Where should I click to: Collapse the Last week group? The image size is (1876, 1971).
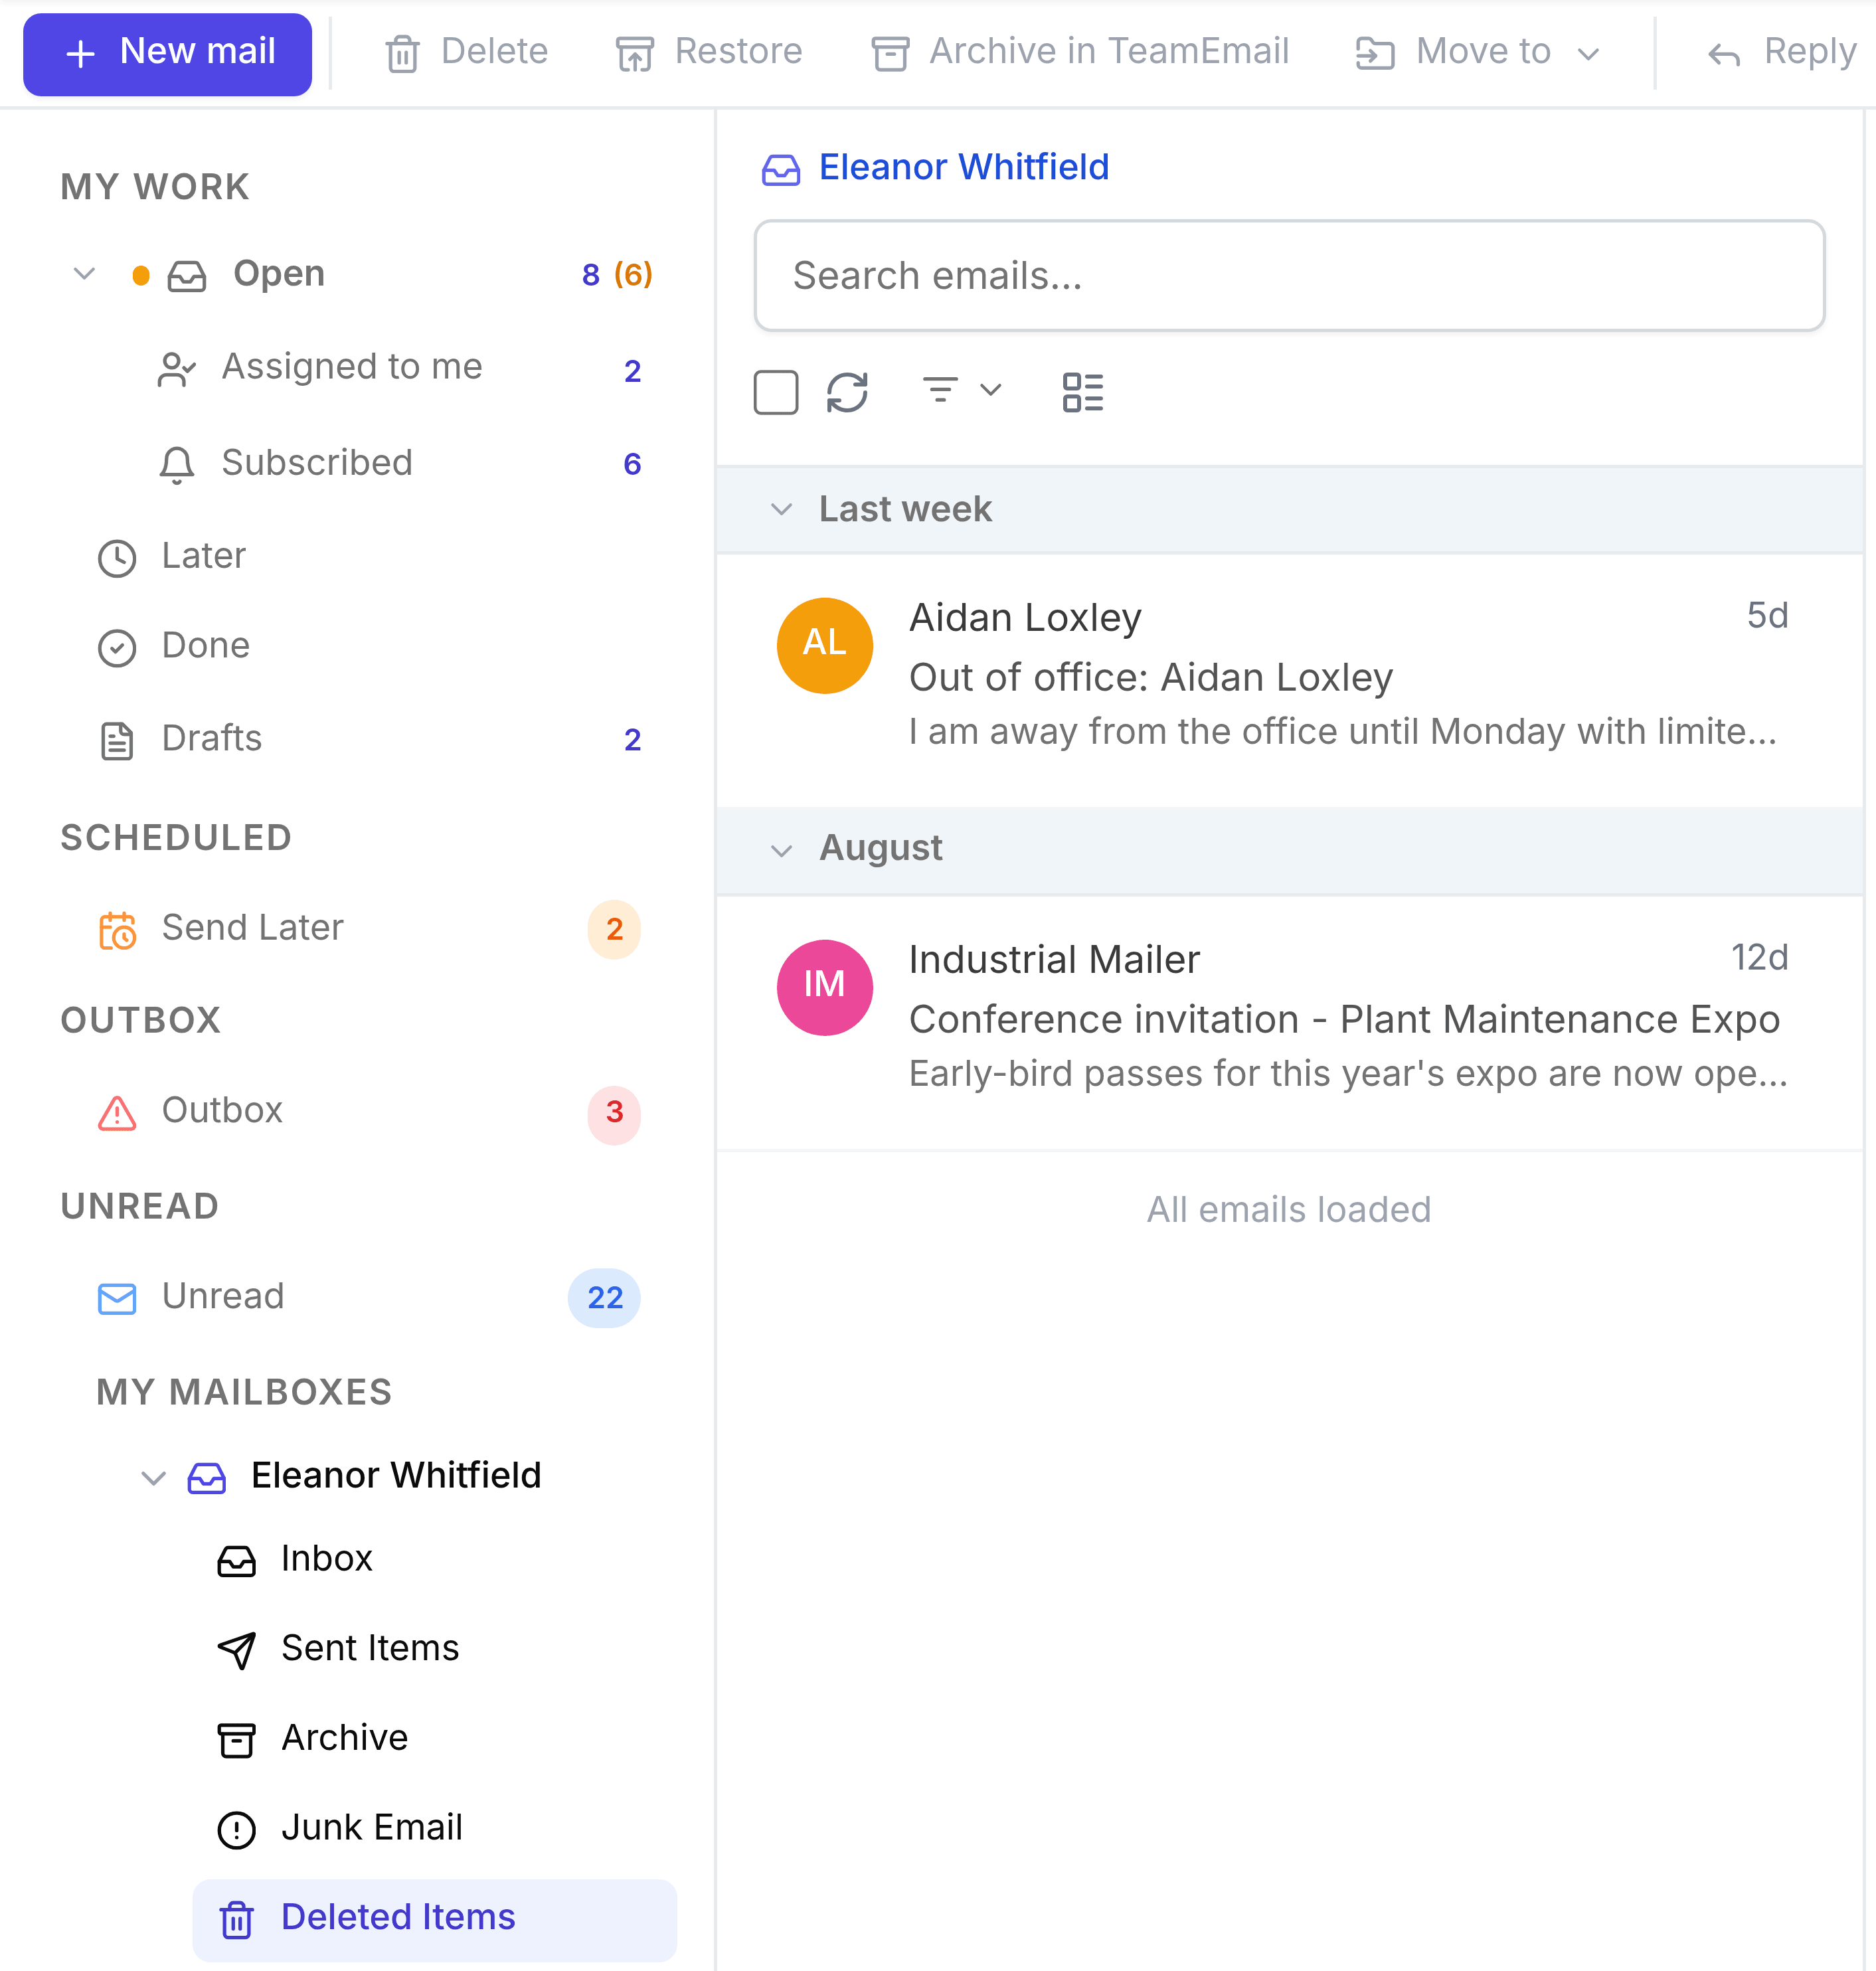pyautogui.click(x=781, y=510)
